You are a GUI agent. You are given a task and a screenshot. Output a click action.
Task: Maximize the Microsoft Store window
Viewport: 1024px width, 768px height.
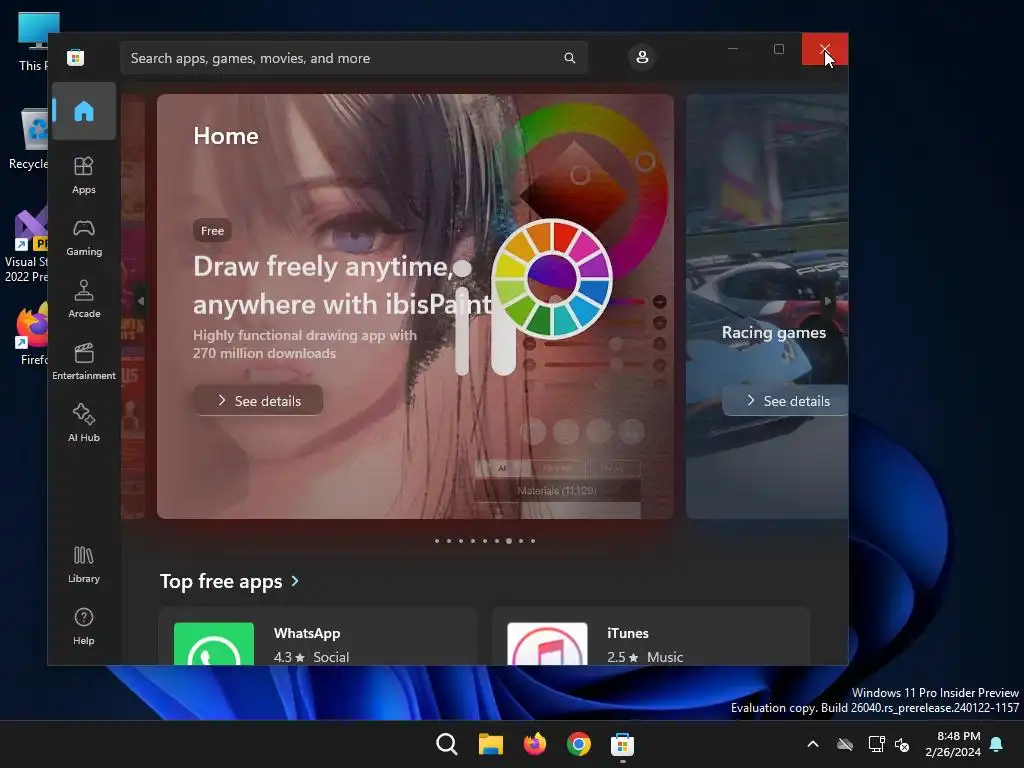pyautogui.click(x=778, y=49)
